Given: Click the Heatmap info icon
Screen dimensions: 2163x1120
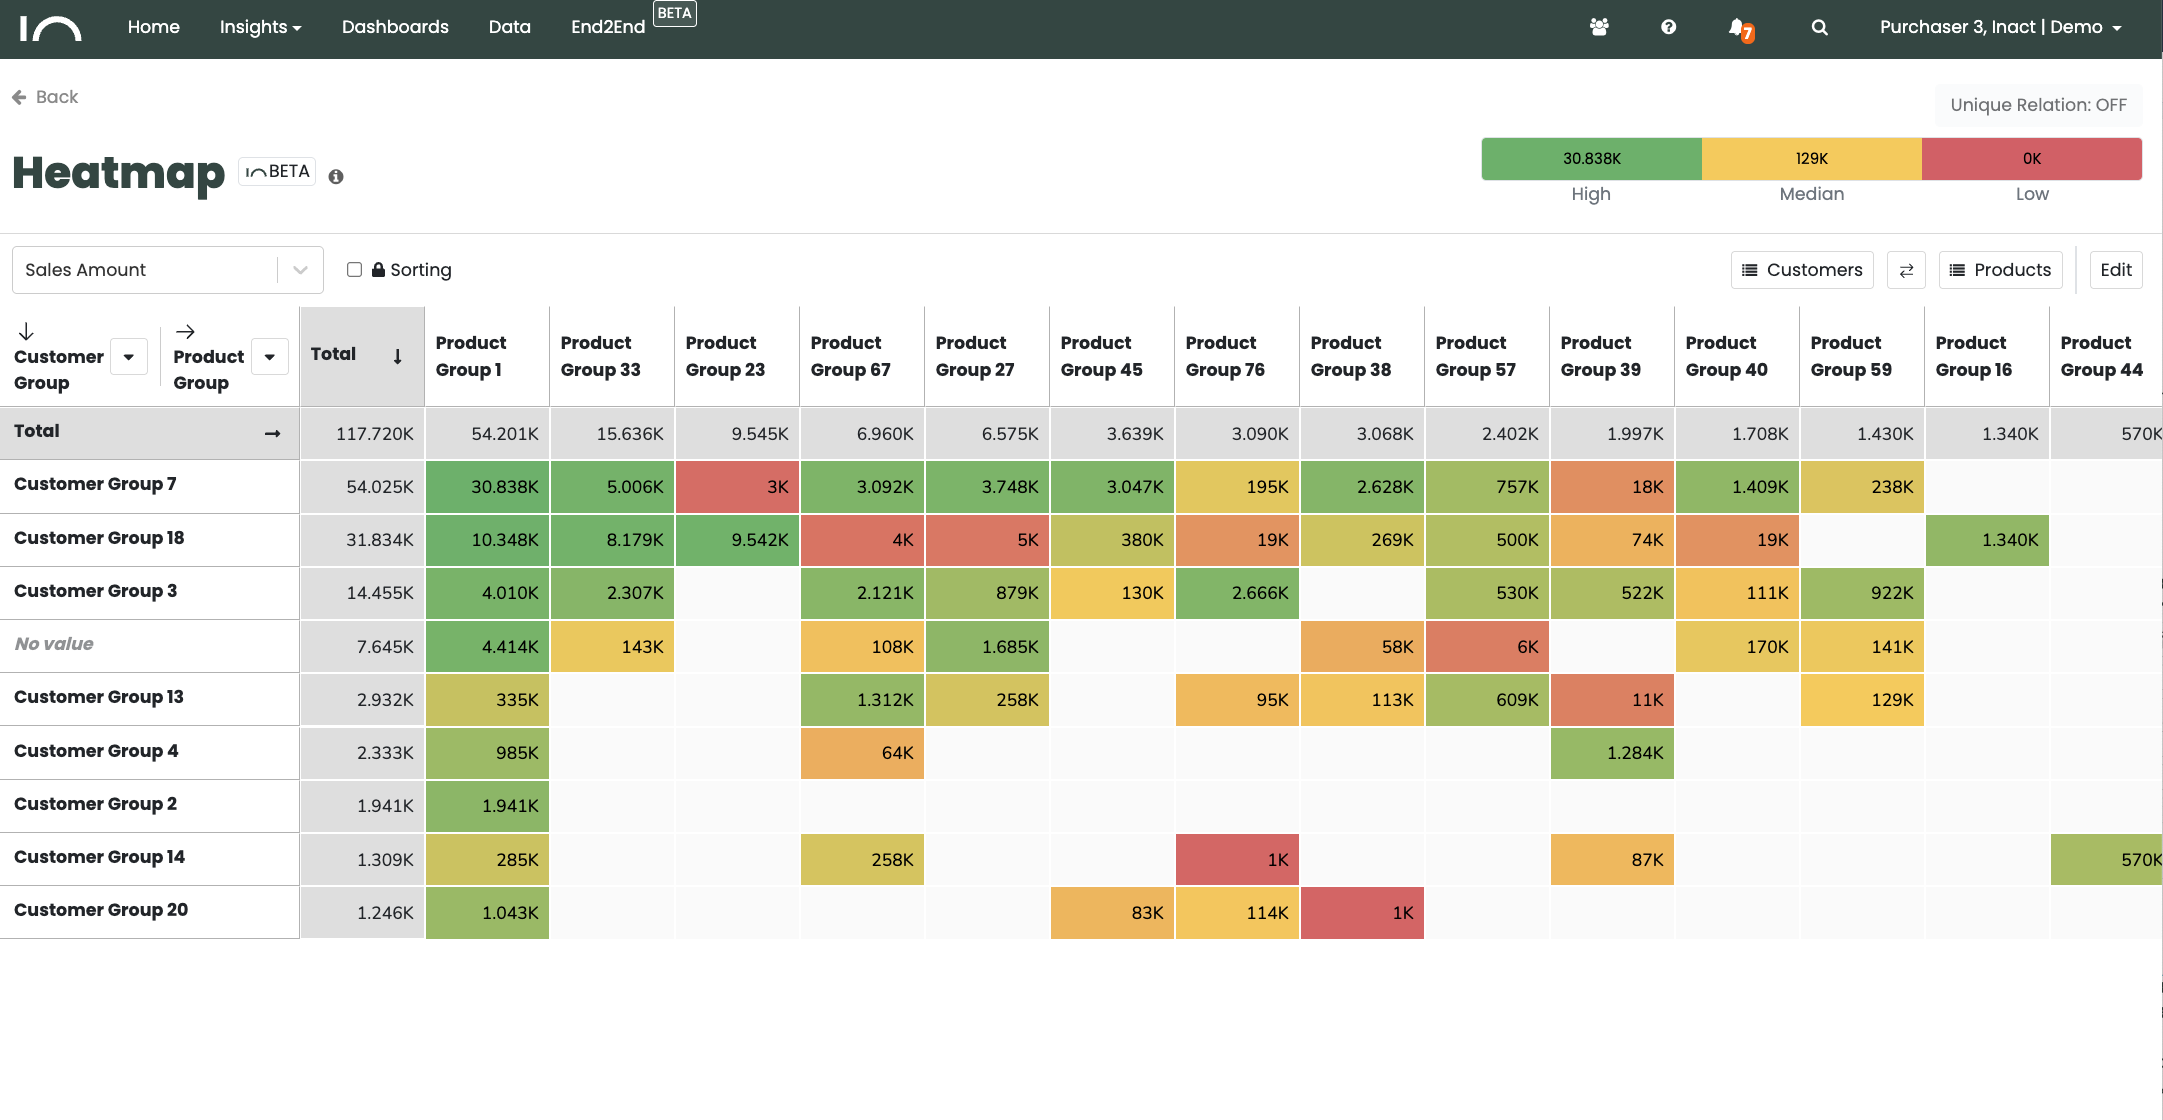Looking at the screenshot, I should point(336,176).
